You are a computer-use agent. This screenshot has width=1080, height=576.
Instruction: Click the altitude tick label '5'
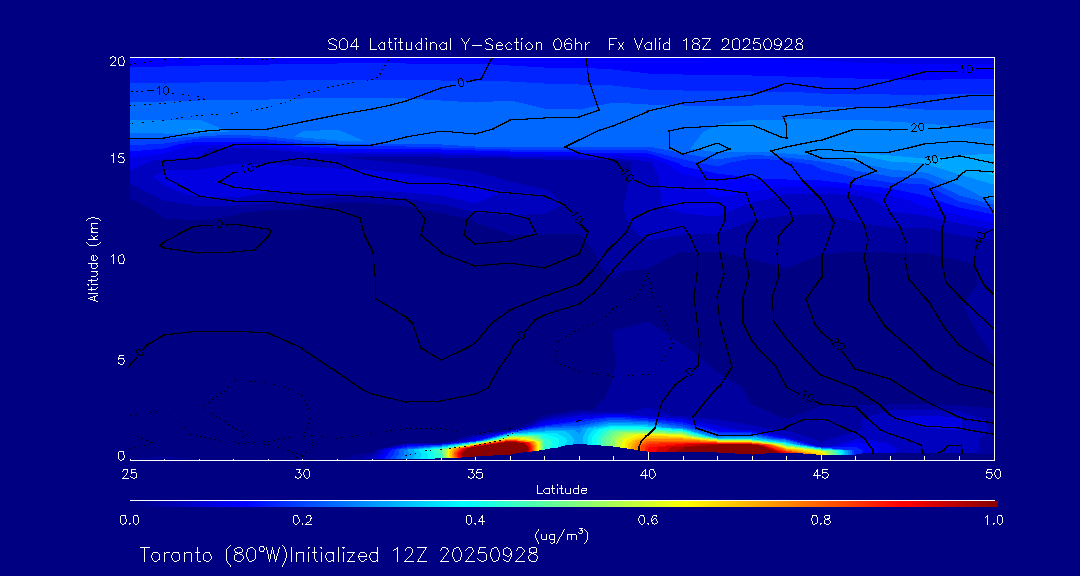(121, 360)
